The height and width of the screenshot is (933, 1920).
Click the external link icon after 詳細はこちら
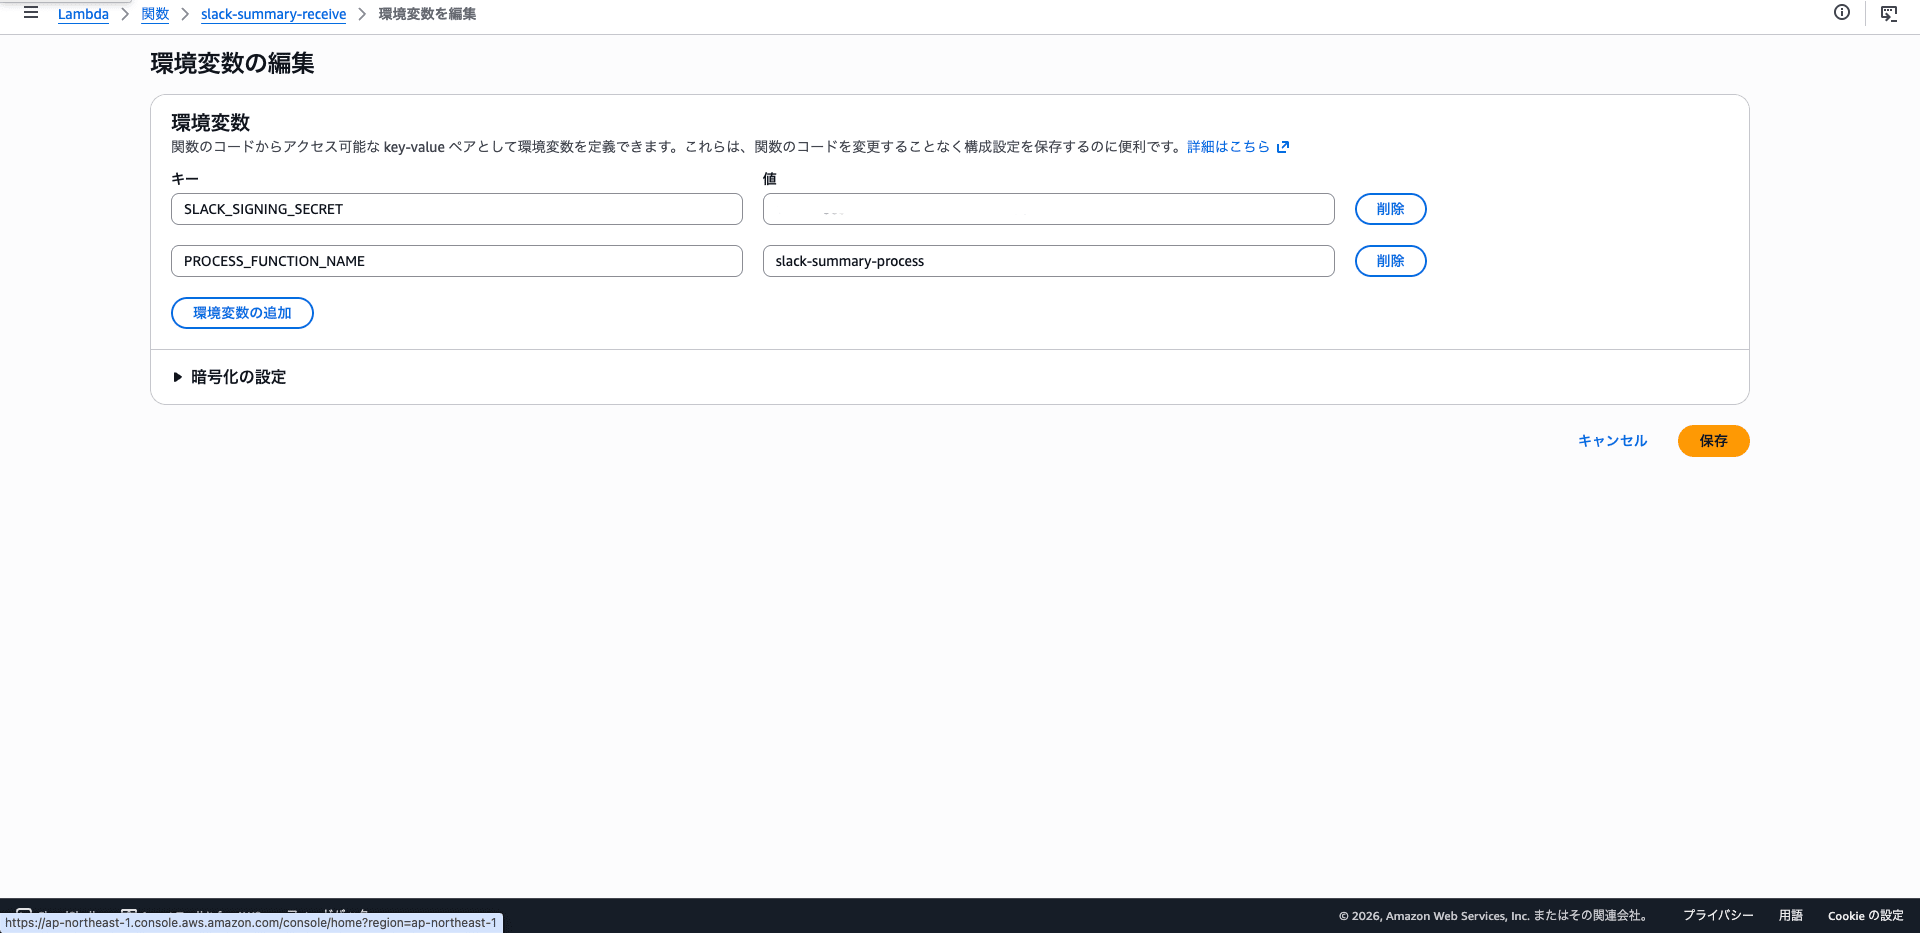pyautogui.click(x=1283, y=147)
